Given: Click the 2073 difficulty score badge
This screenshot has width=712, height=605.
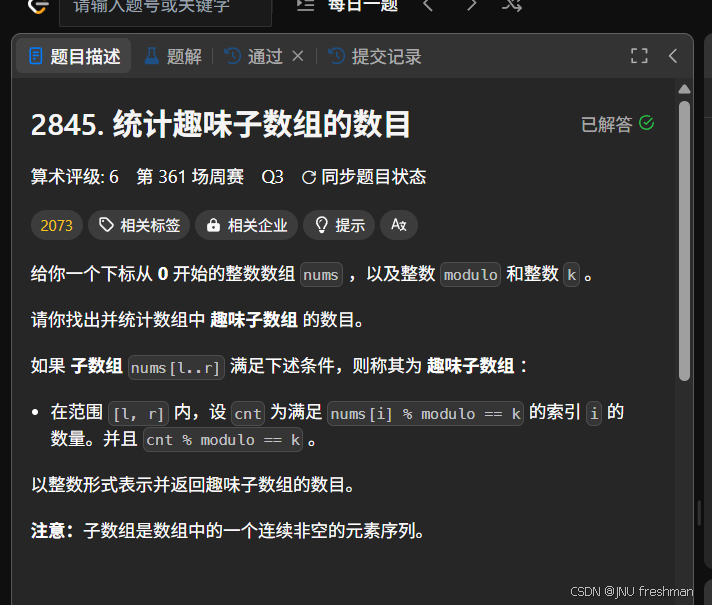Looking at the screenshot, I should tap(57, 225).
